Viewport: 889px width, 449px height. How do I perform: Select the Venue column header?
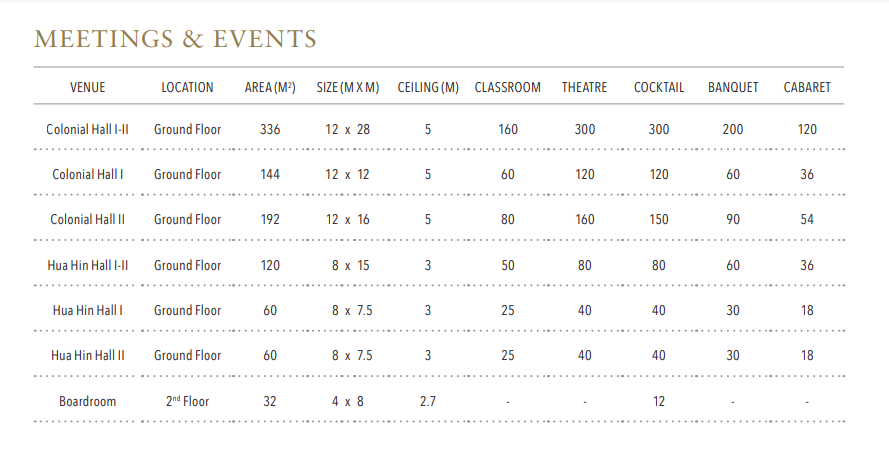(87, 87)
